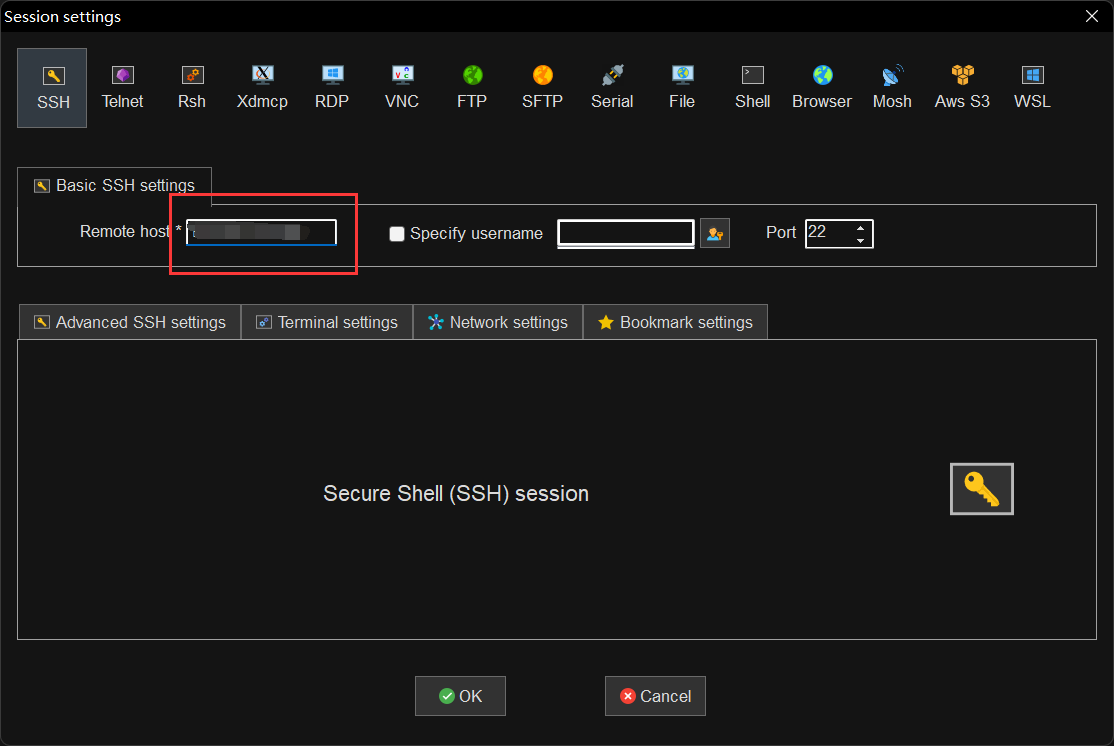
Task: Choose the File session type
Action: 682,88
